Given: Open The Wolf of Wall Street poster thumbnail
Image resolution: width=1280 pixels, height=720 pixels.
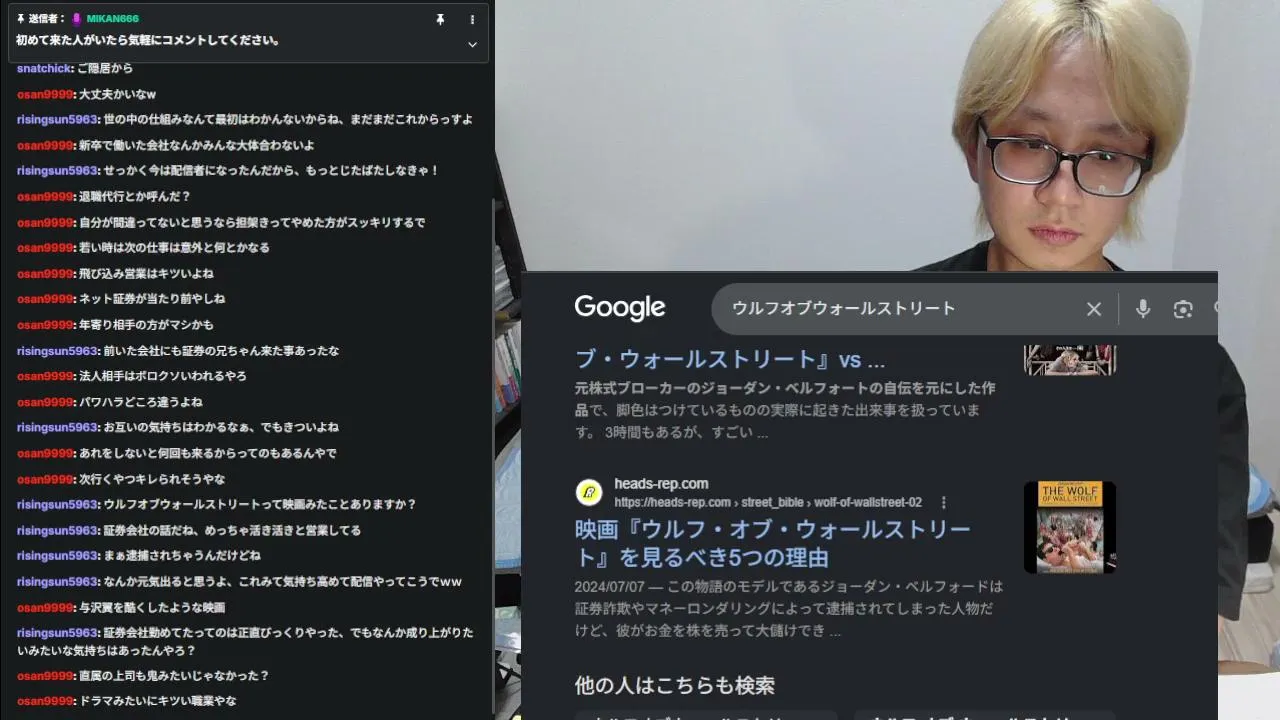Looking at the screenshot, I should (x=1069, y=527).
